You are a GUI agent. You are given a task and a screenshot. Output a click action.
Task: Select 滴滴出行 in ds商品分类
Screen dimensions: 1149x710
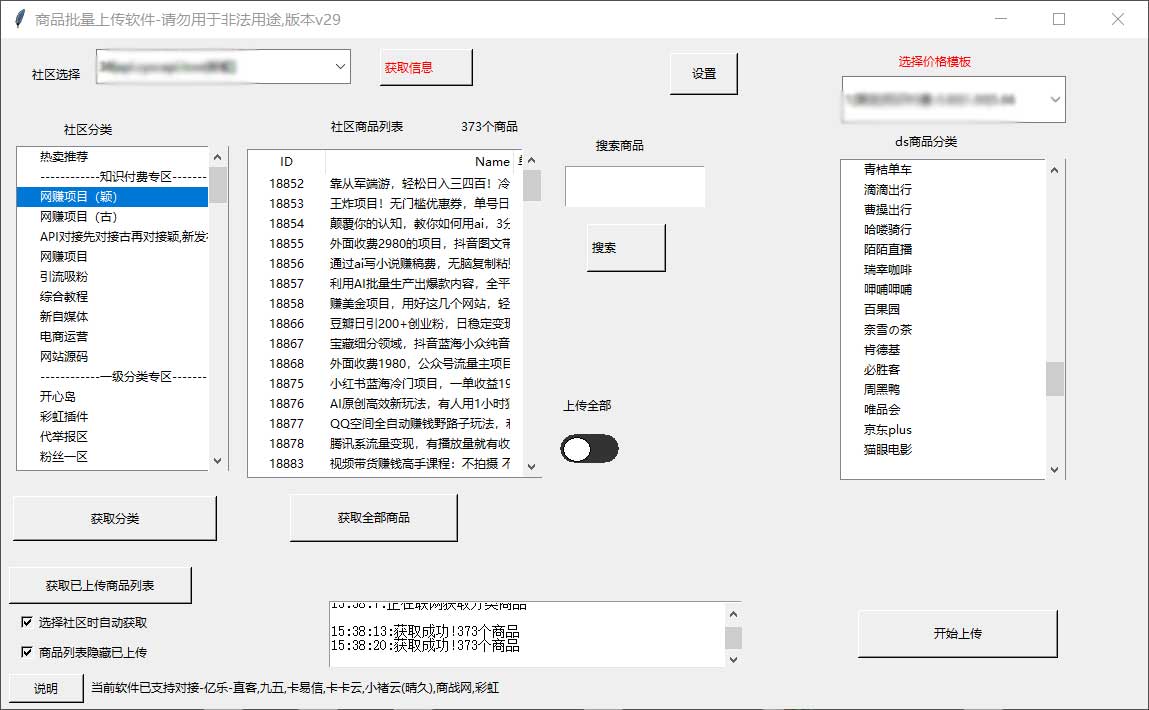943,189
